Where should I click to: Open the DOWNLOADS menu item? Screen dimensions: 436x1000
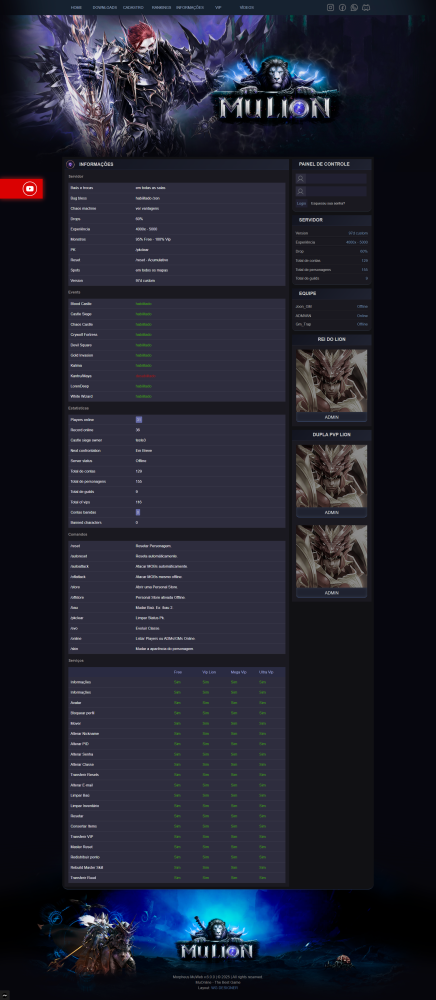pos(105,8)
